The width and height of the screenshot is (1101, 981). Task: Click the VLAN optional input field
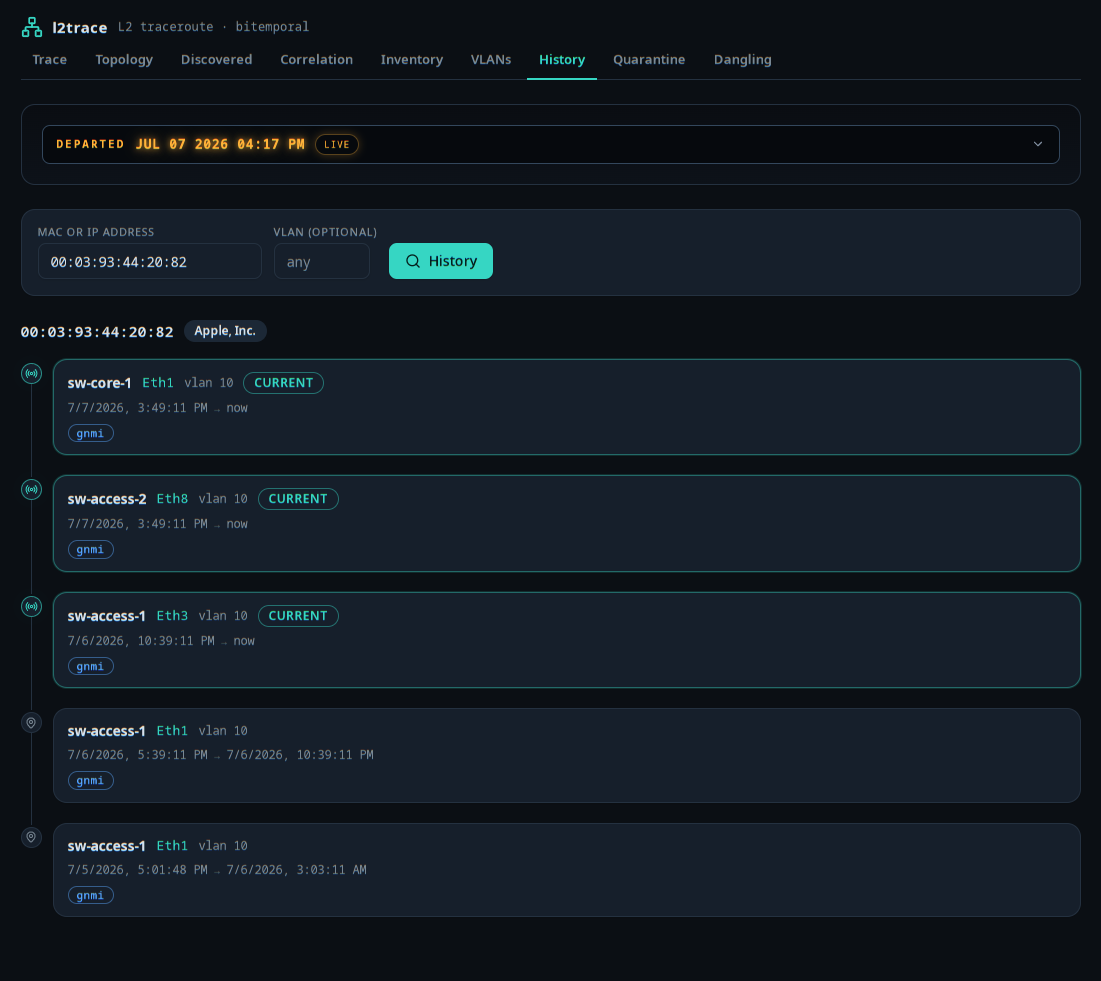coord(322,261)
